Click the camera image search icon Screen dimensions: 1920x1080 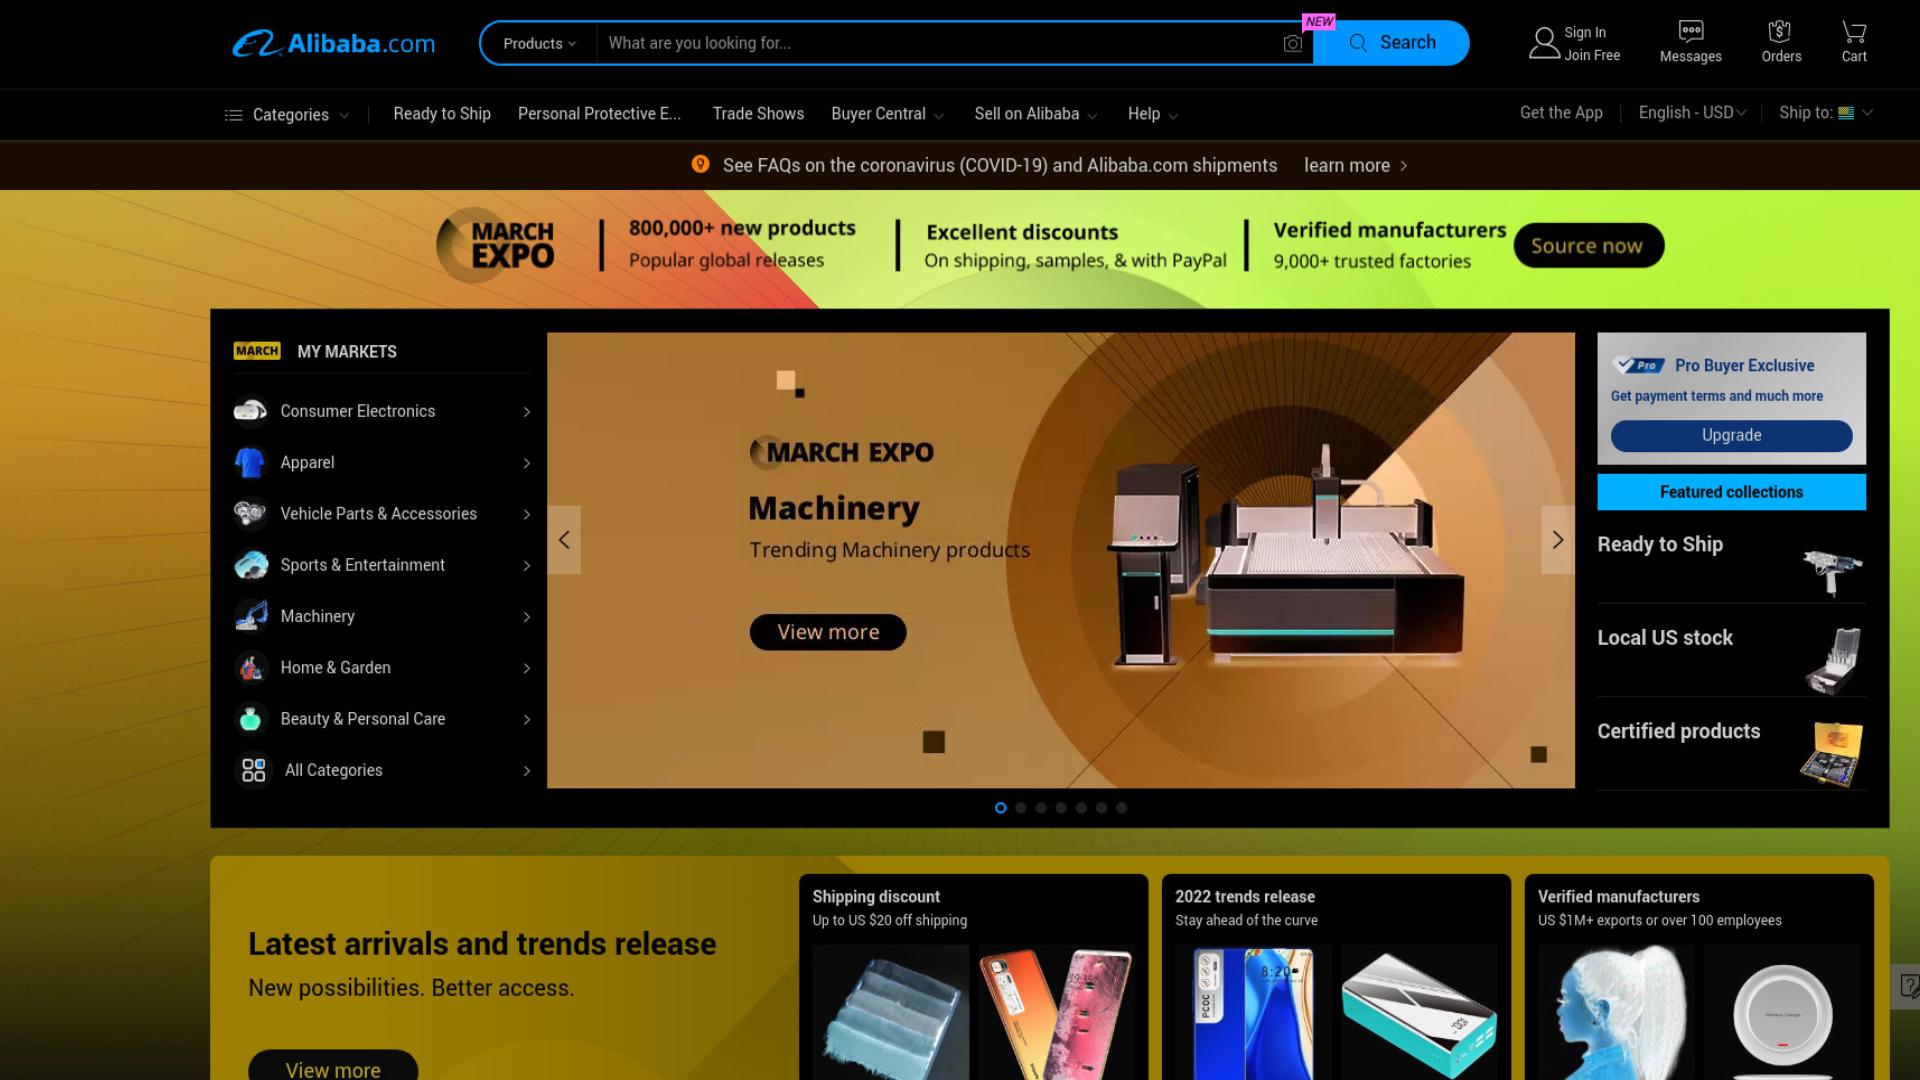[1293, 43]
